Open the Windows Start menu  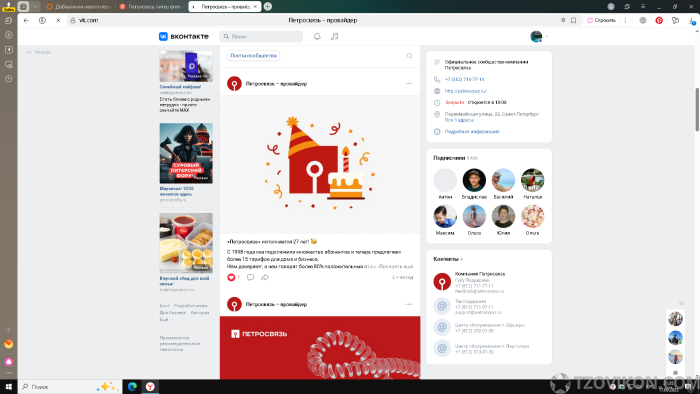click(x=8, y=387)
